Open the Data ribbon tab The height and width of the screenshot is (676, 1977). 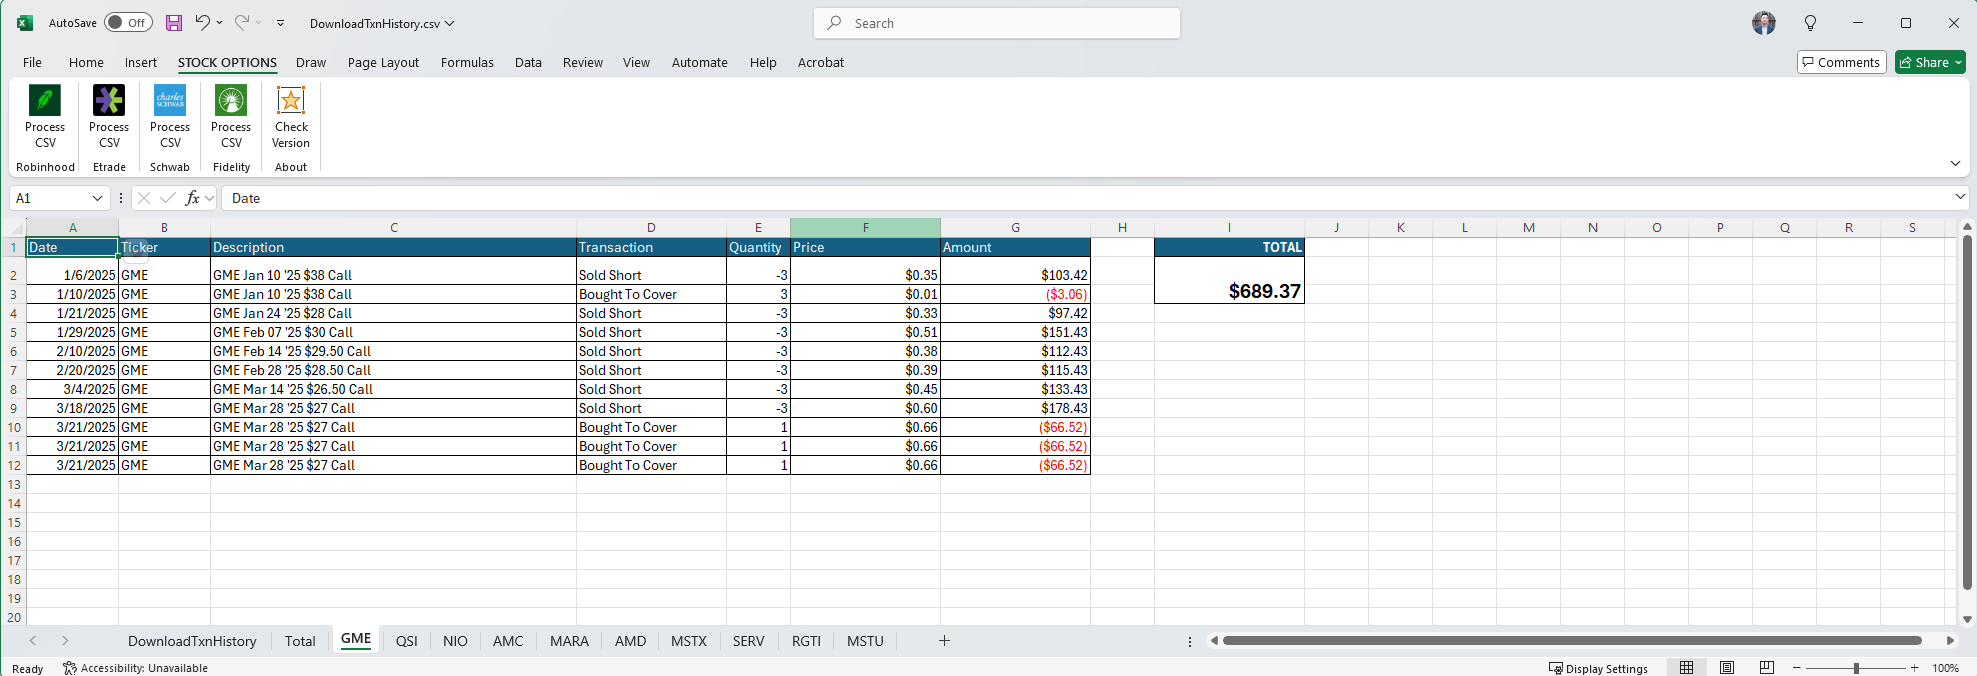(x=528, y=62)
